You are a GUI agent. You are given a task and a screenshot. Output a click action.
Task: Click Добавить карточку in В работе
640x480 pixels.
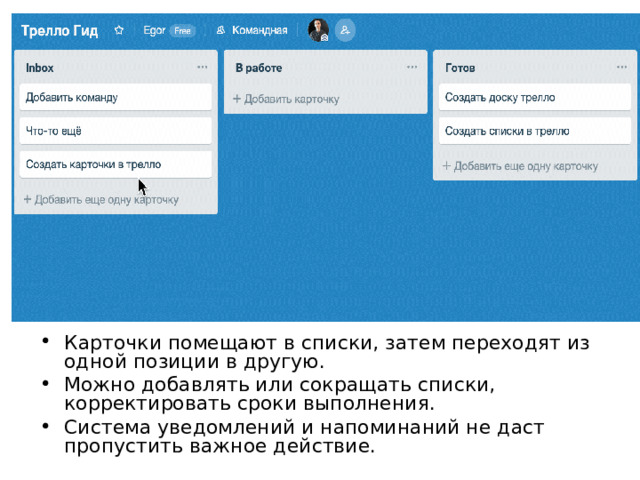pos(286,99)
